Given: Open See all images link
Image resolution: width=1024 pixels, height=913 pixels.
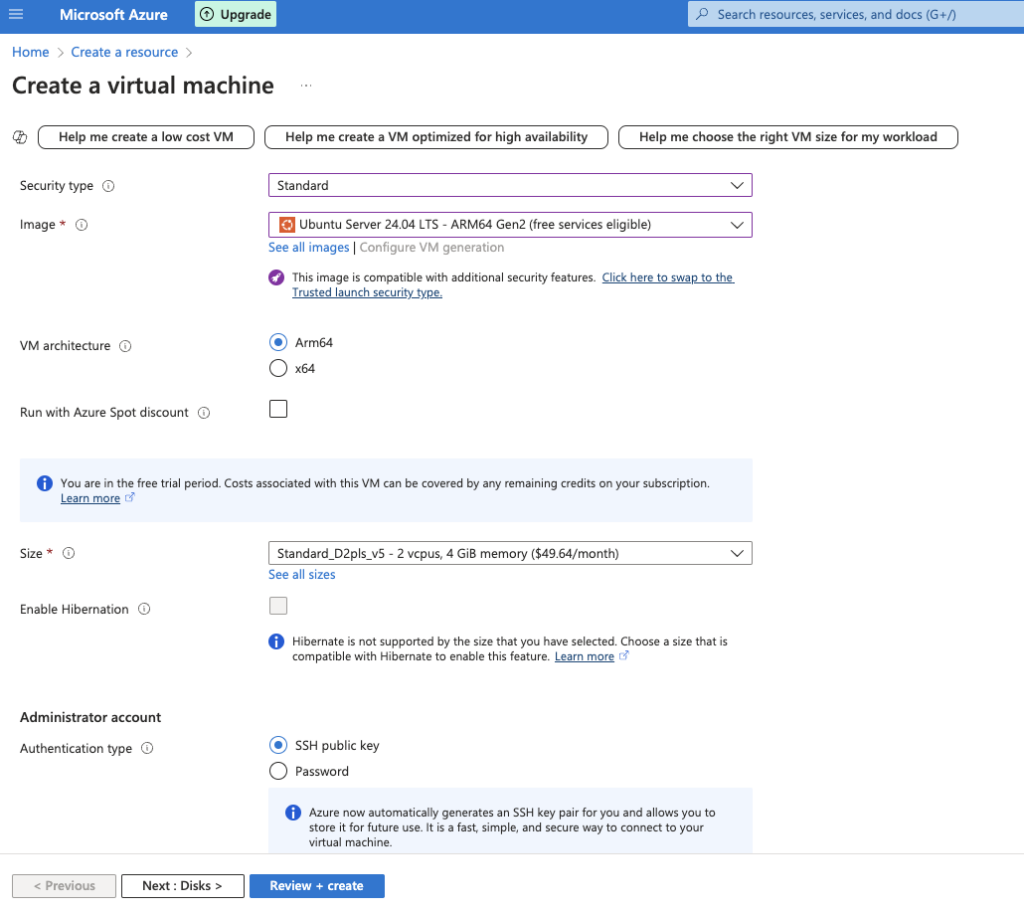Looking at the screenshot, I should coord(309,248).
